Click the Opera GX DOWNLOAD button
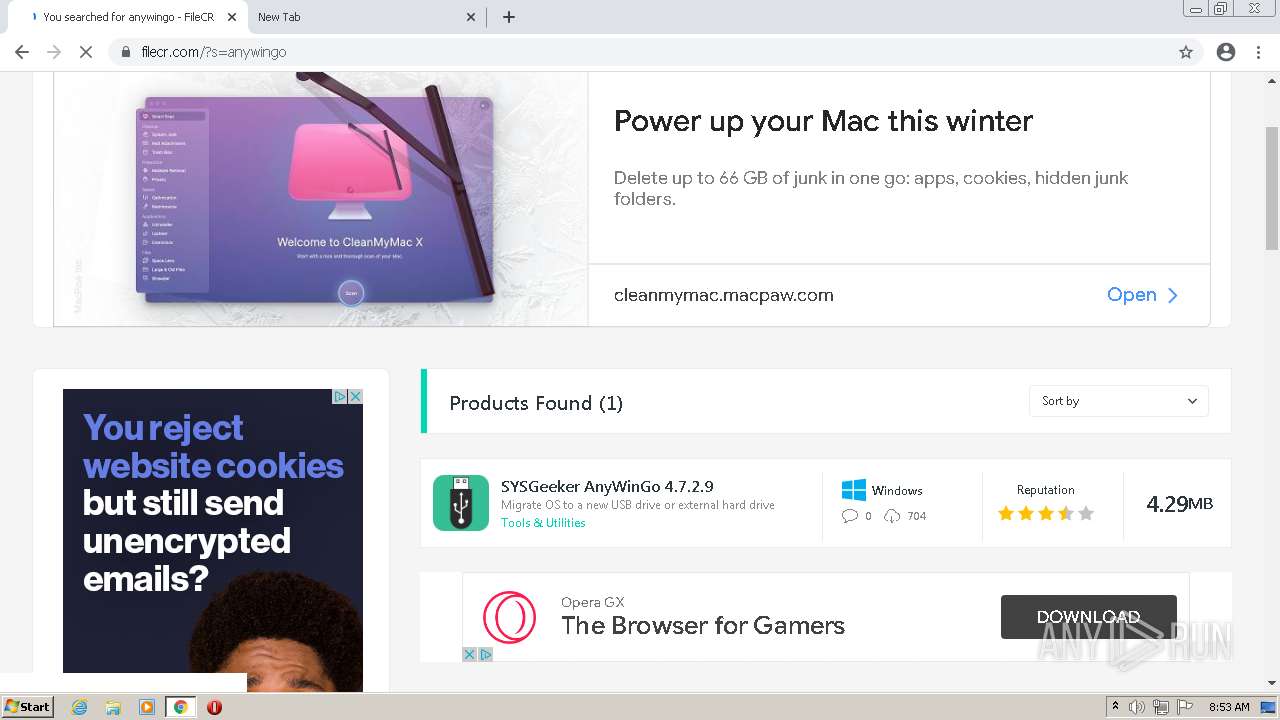The image size is (1280, 720). pyautogui.click(x=1089, y=617)
